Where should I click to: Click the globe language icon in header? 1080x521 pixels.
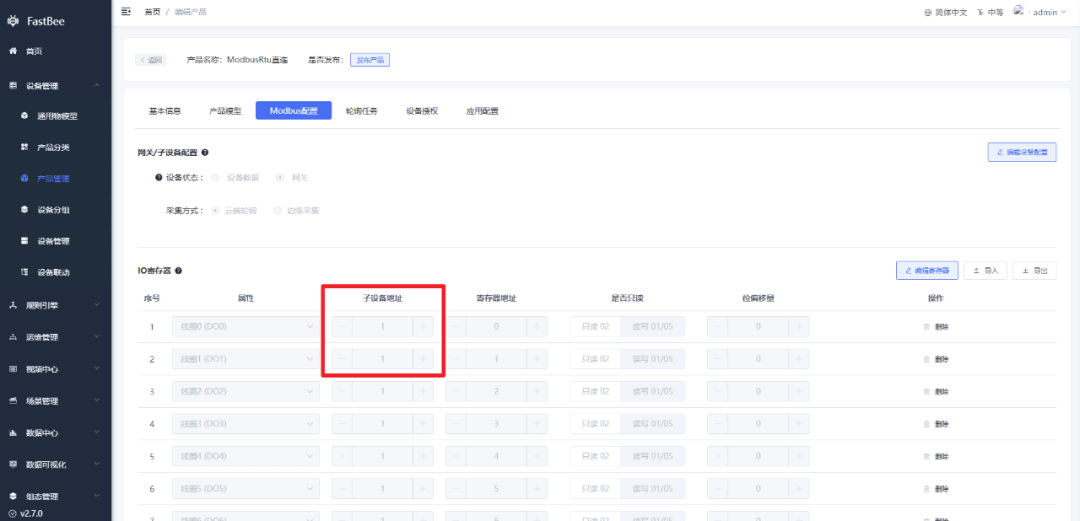coord(928,12)
